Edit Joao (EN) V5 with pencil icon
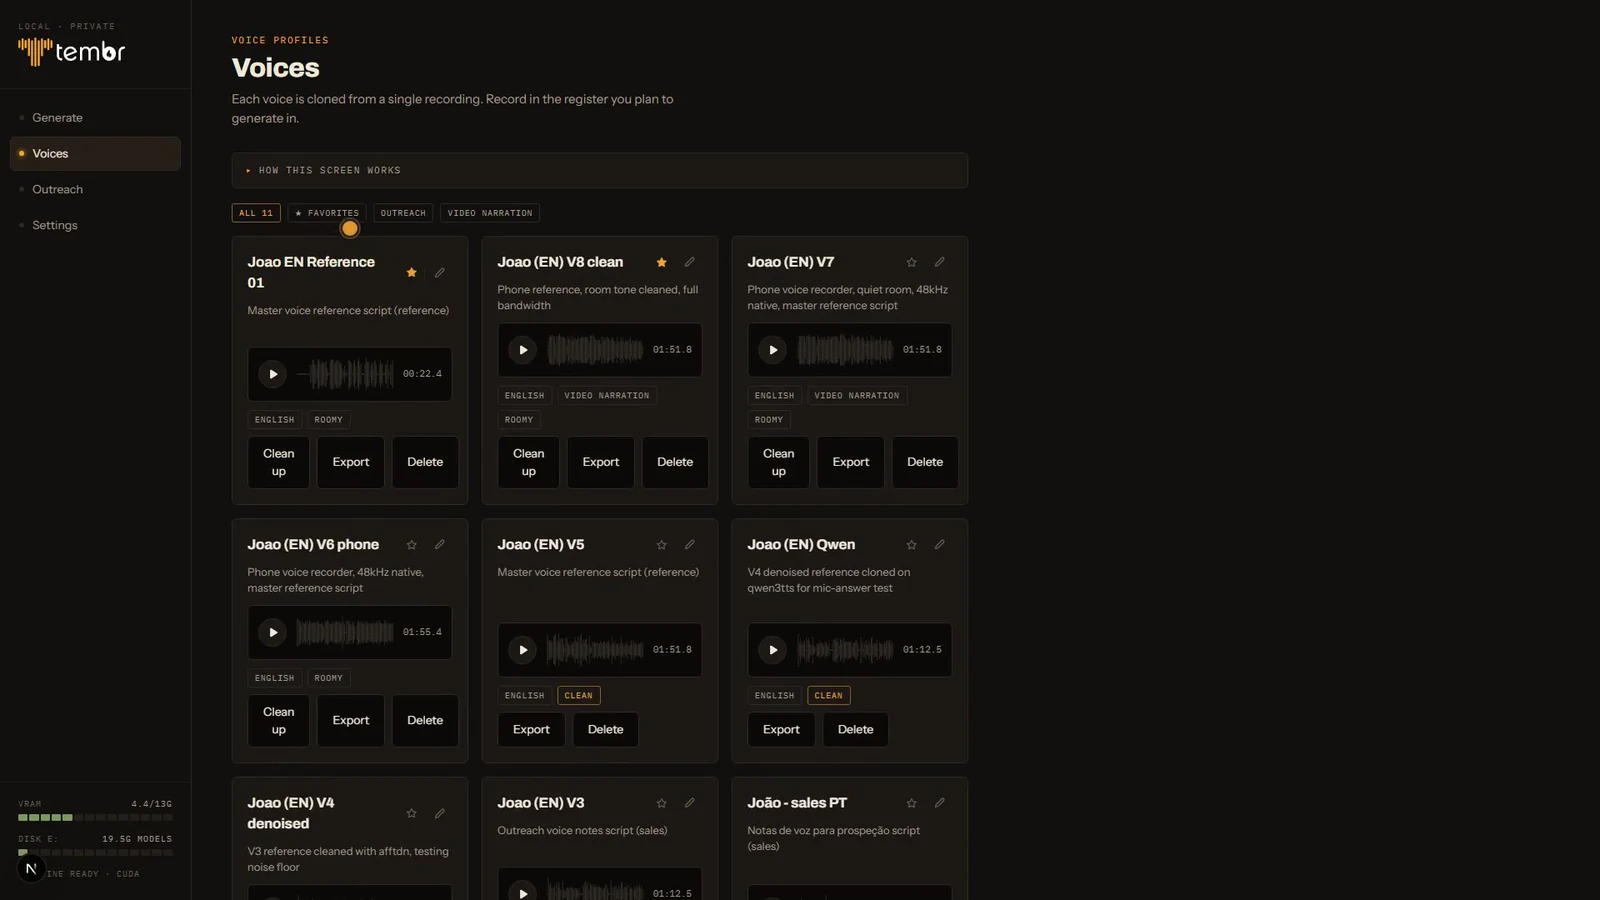The height and width of the screenshot is (900, 1600). click(689, 545)
